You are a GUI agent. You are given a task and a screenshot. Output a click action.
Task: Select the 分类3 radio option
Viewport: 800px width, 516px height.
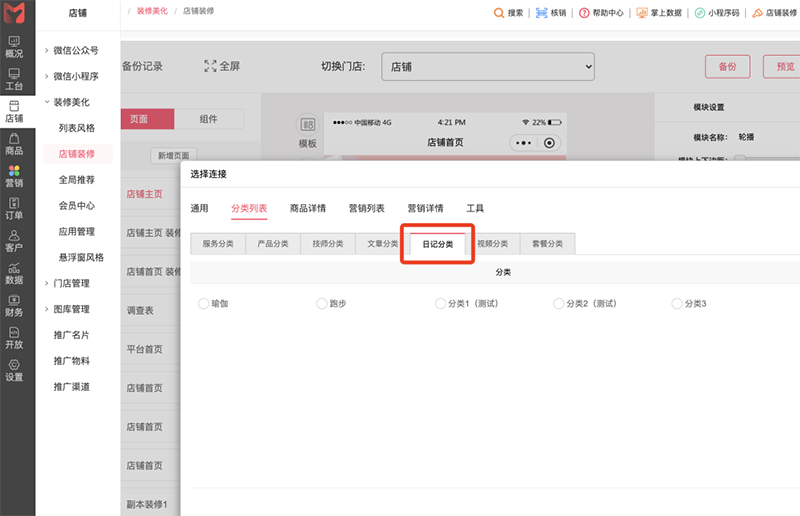[x=678, y=303]
